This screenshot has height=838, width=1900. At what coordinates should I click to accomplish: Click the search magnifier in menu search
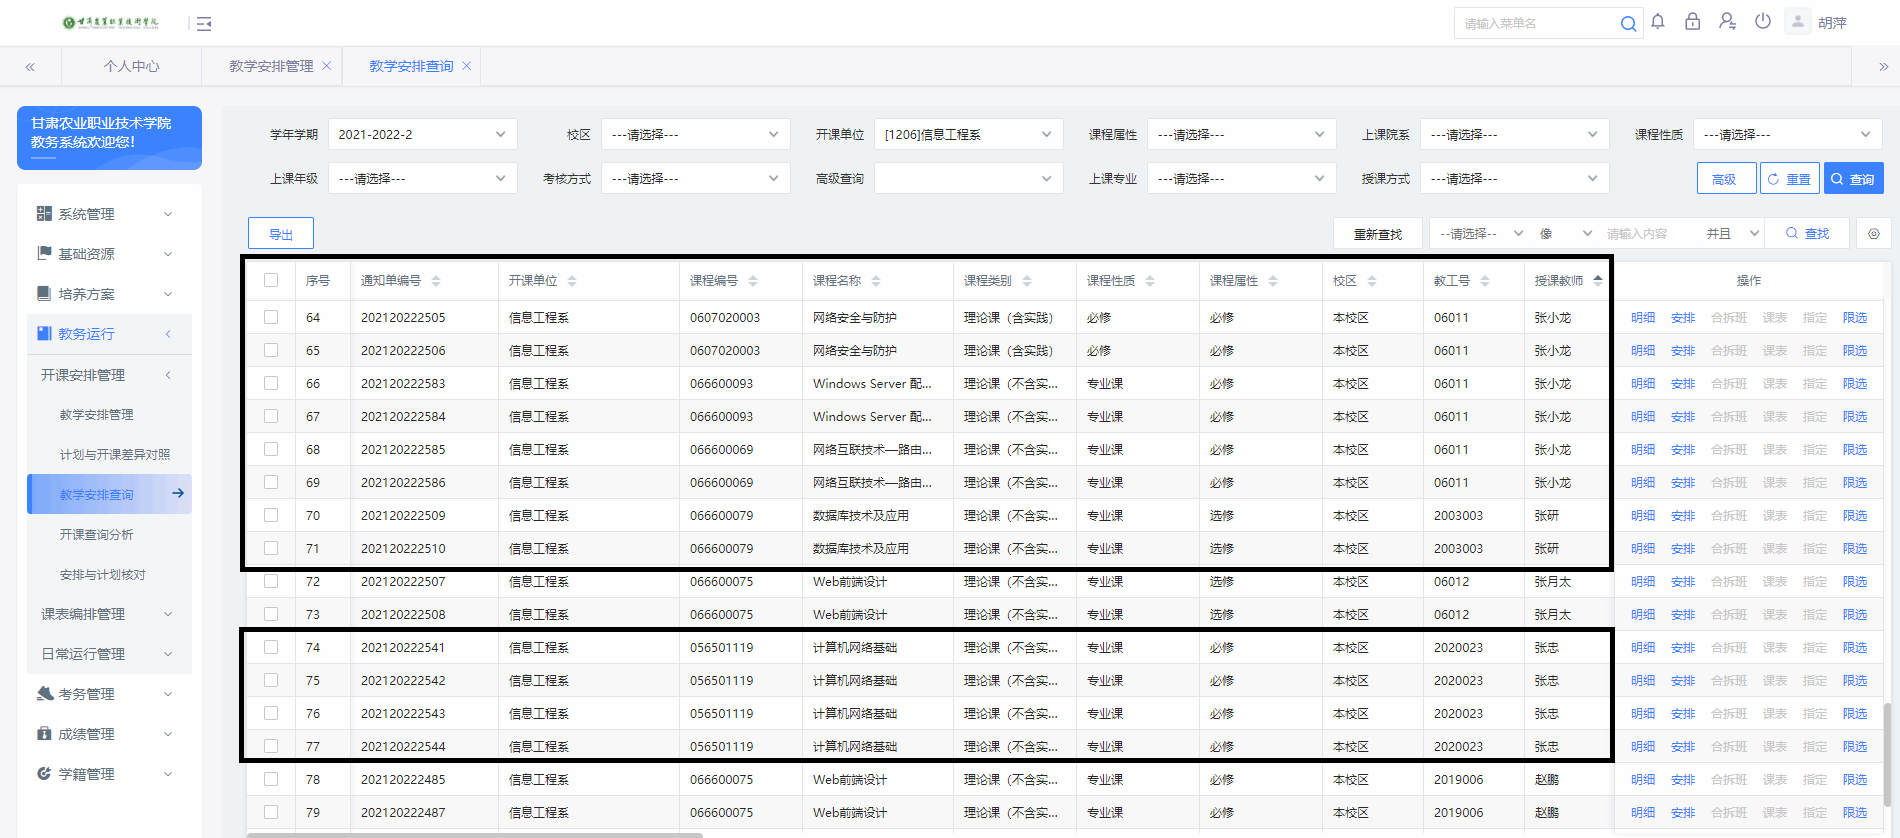pos(1628,24)
